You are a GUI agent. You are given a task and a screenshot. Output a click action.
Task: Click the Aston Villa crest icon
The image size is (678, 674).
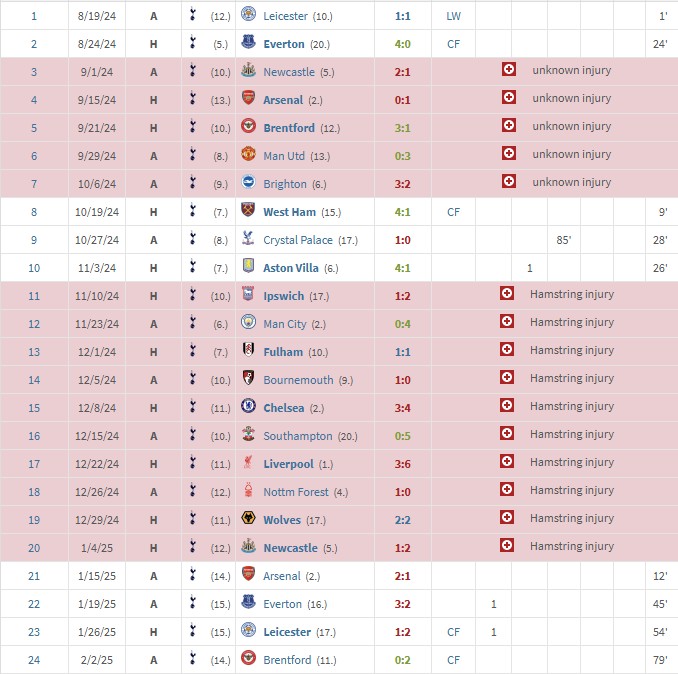249,268
